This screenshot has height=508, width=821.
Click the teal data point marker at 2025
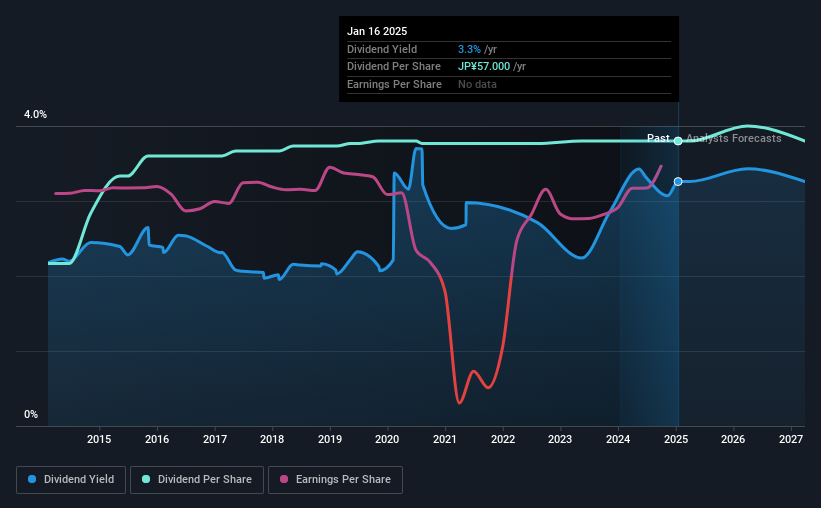(x=678, y=141)
